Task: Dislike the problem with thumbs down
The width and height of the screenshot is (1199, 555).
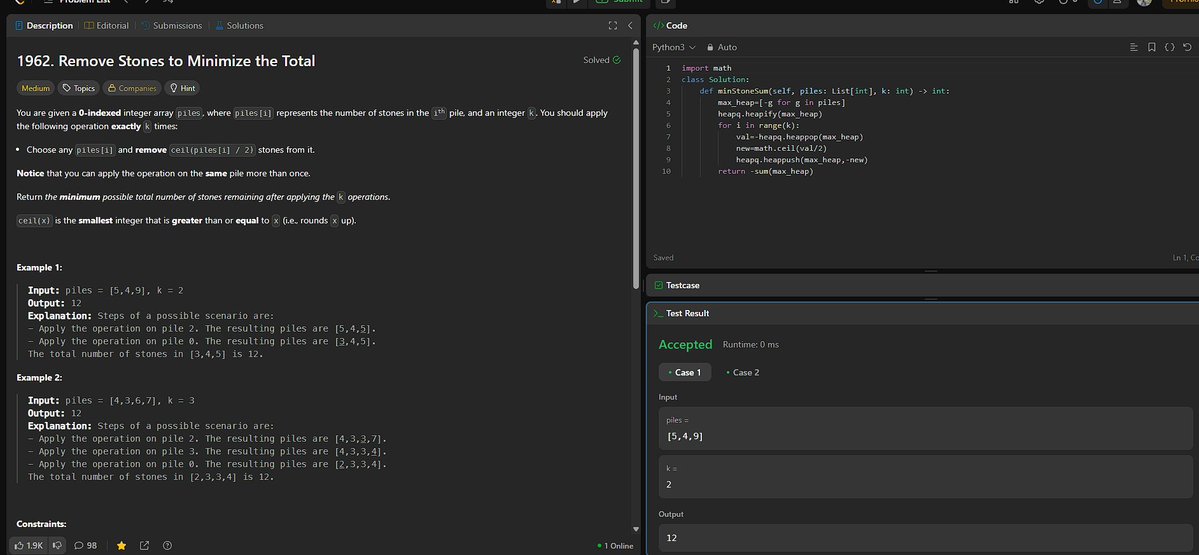Action: tap(58, 545)
